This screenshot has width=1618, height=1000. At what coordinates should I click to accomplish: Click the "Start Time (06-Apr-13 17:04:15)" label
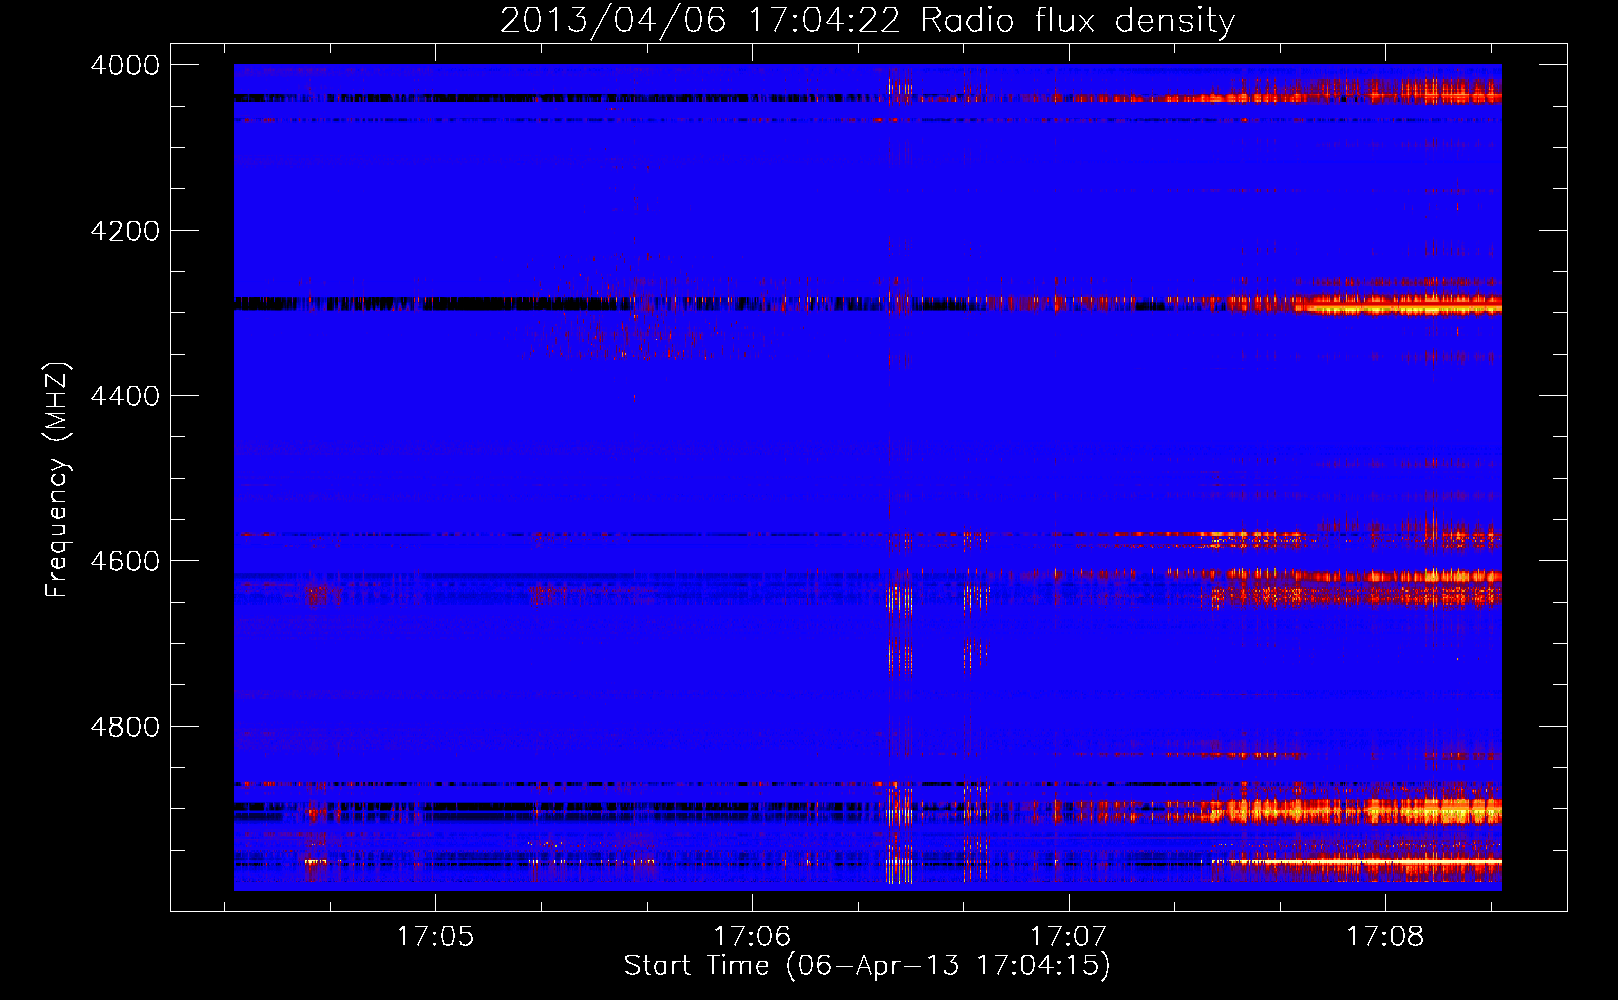point(867,966)
